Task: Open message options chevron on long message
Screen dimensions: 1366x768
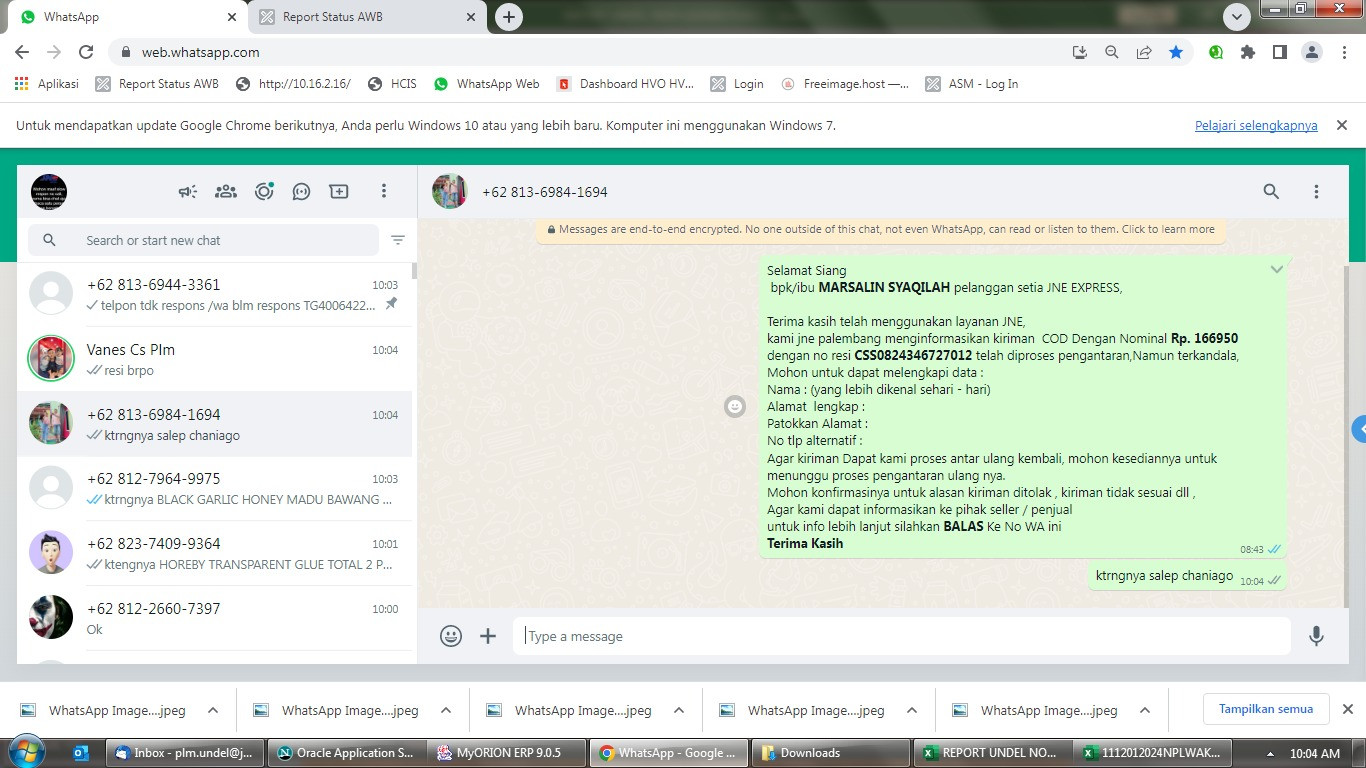Action: coord(1276,270)
